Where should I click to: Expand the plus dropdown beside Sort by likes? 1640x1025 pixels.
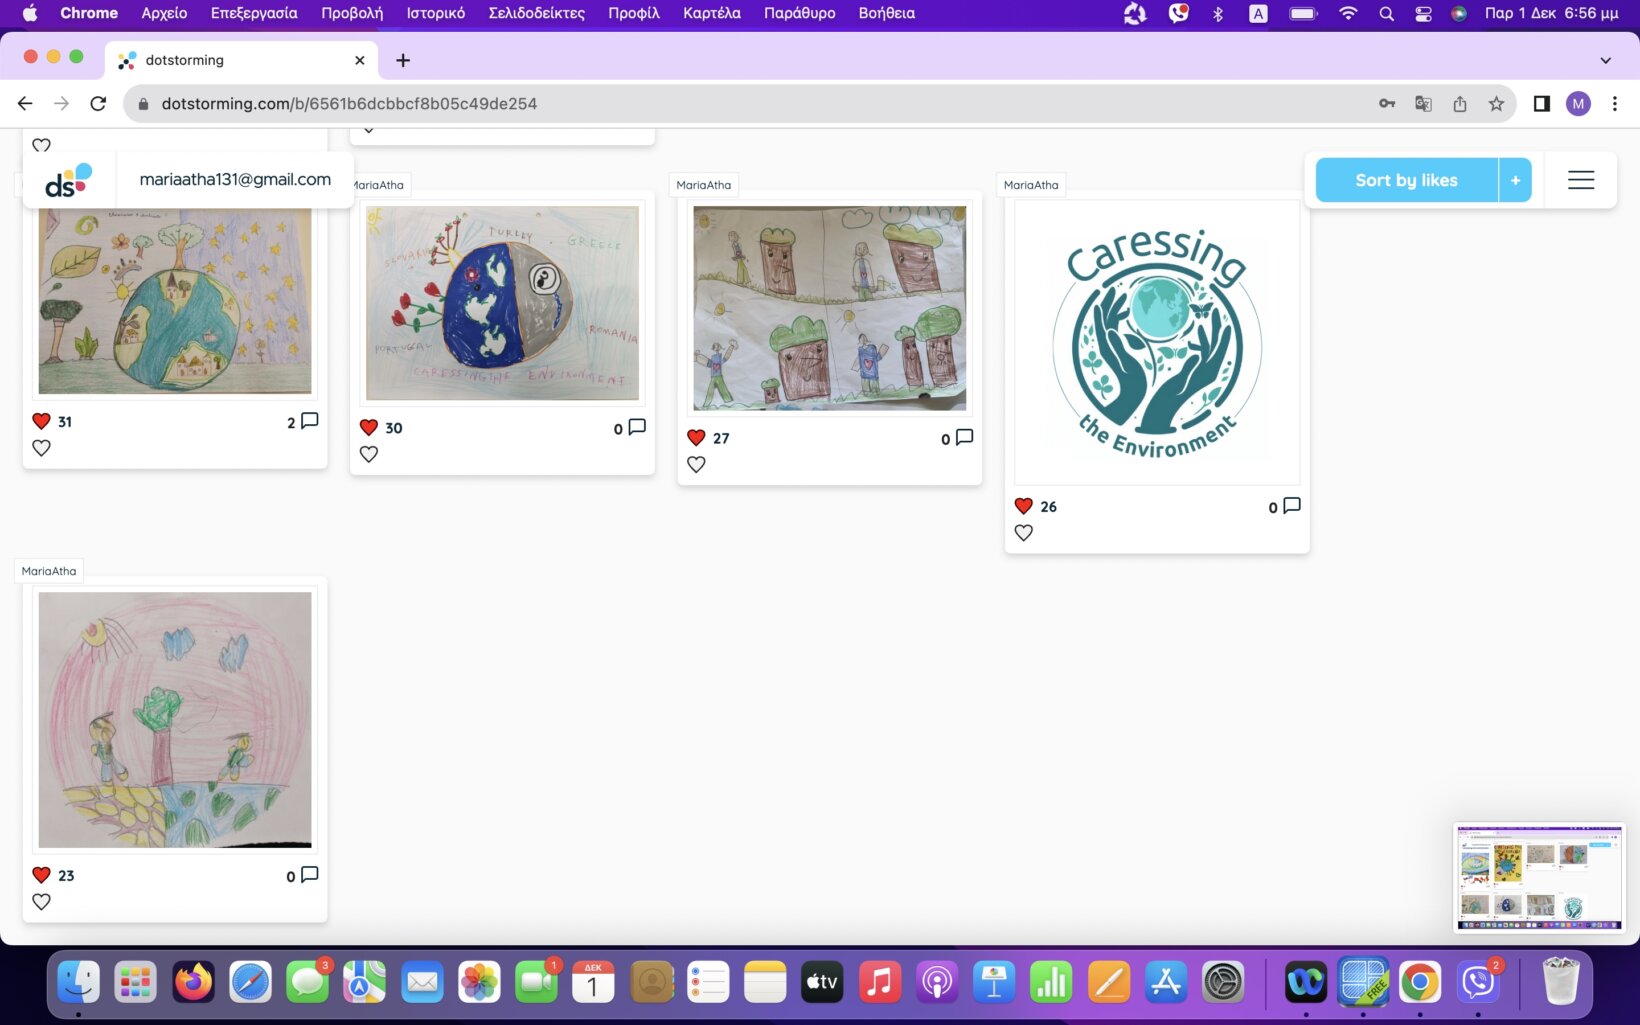tap(1515, 180)
